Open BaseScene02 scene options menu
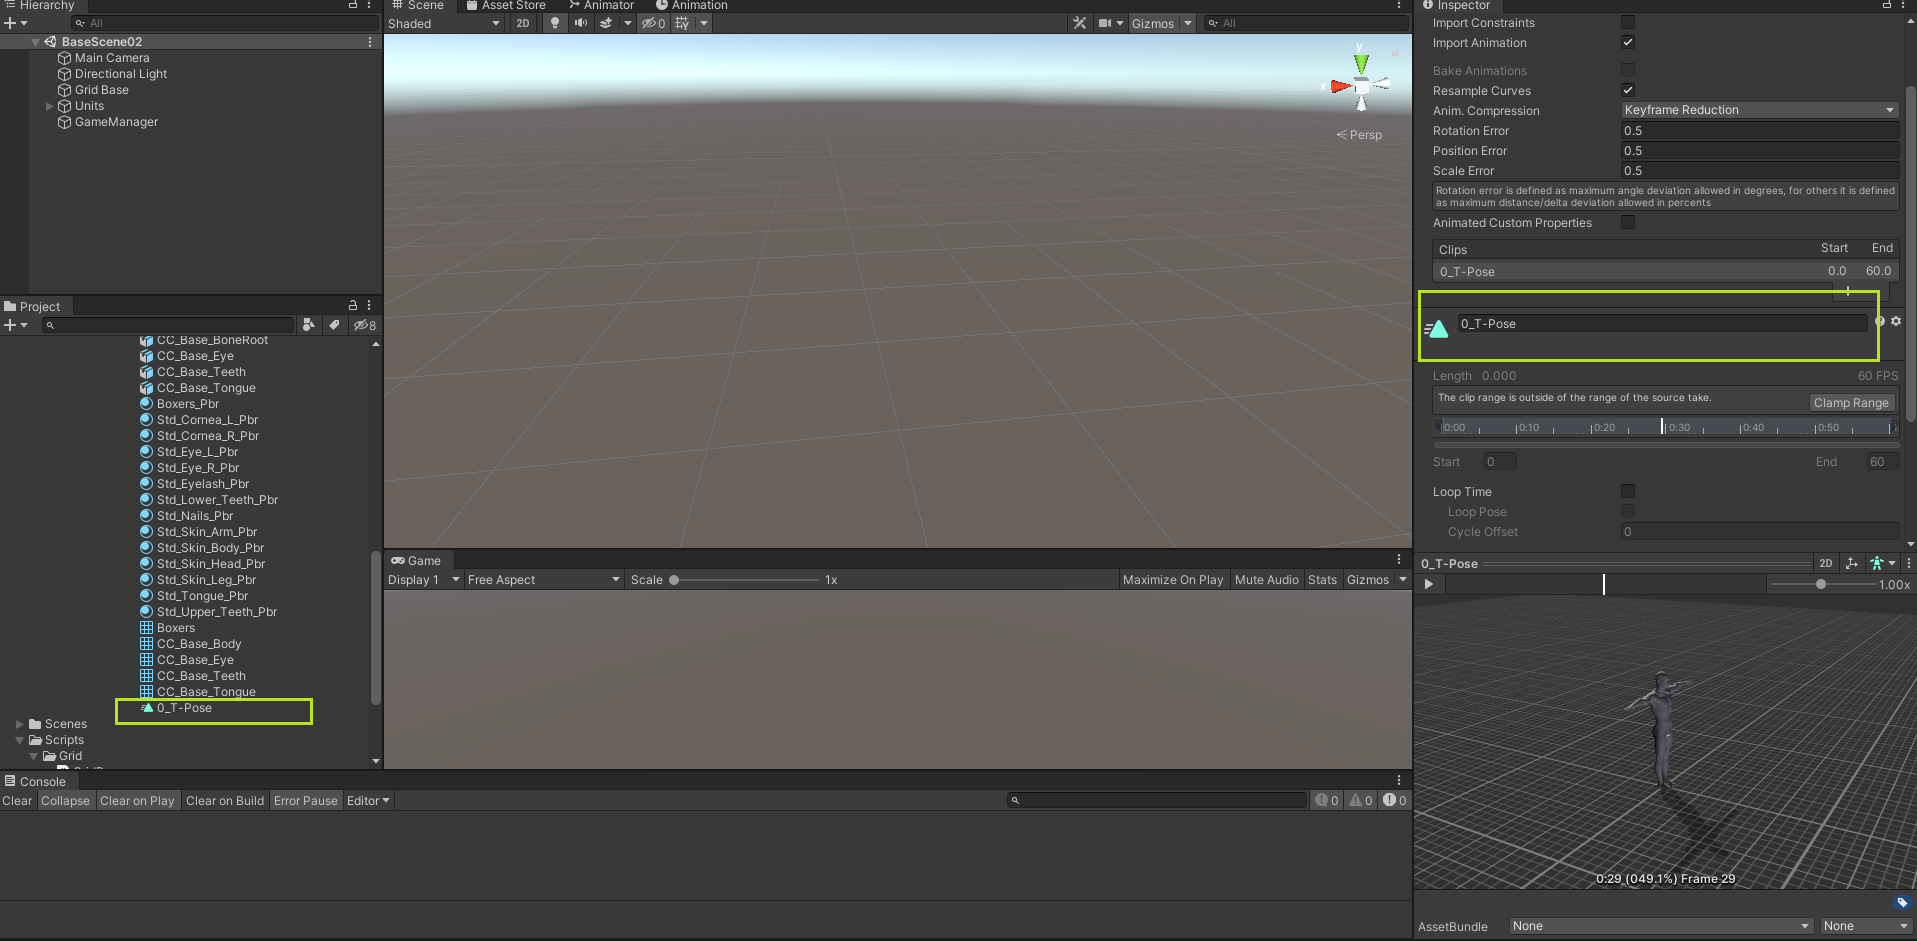Image resolution: width=1917 pixels, height=941 pixels. pyautogui.click(x=370, y=42)
